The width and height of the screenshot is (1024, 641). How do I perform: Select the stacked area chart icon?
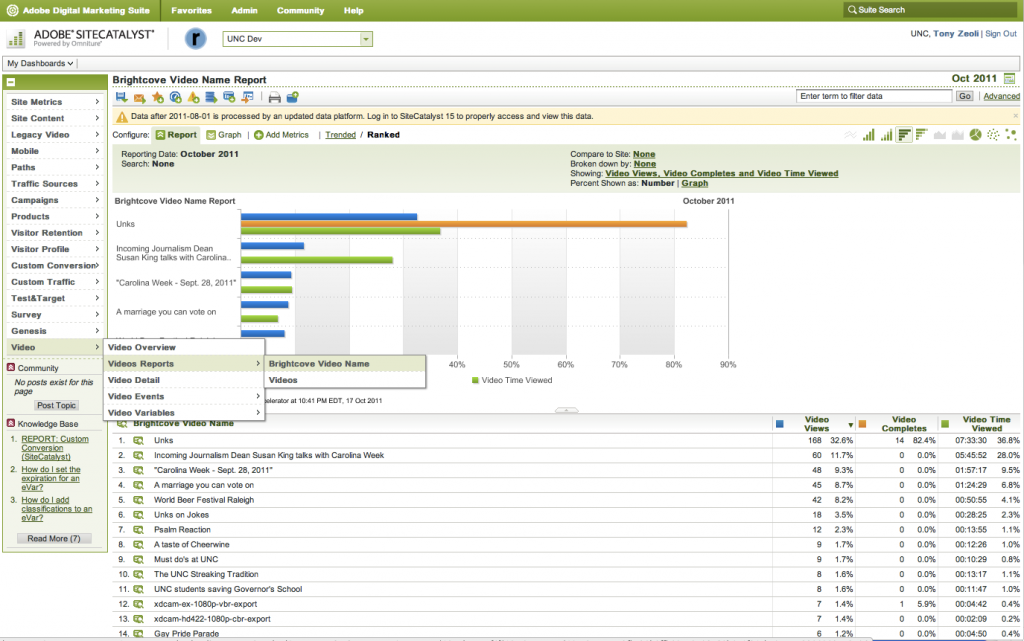click(x=957, y=134)
